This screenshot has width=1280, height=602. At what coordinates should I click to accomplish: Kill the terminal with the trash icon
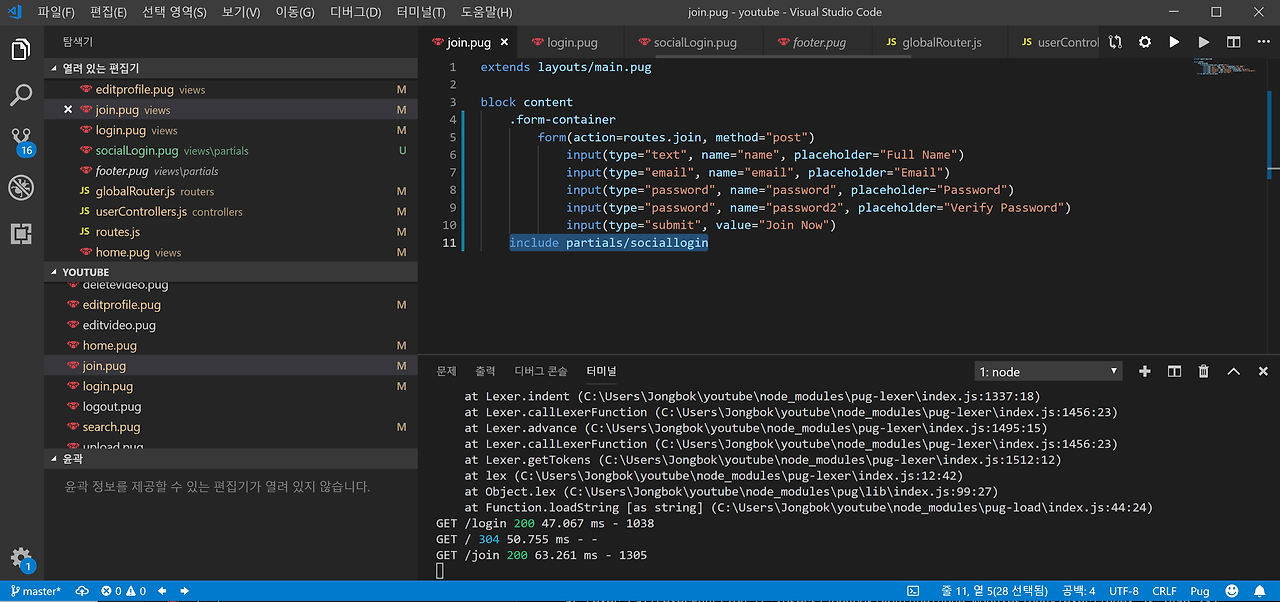tap(1204, 371)
